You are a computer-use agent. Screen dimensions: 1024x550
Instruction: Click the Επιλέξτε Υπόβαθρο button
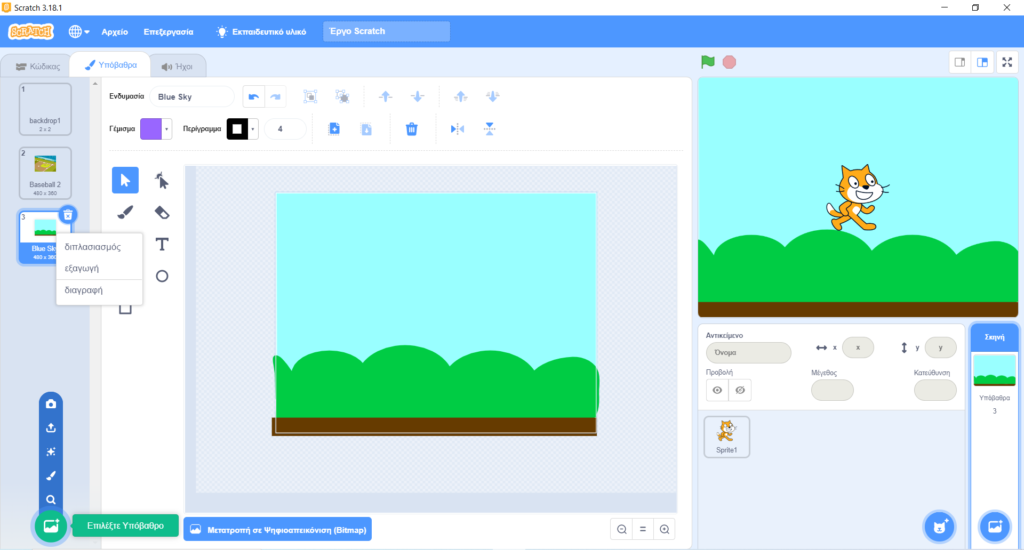pos(125,525)
